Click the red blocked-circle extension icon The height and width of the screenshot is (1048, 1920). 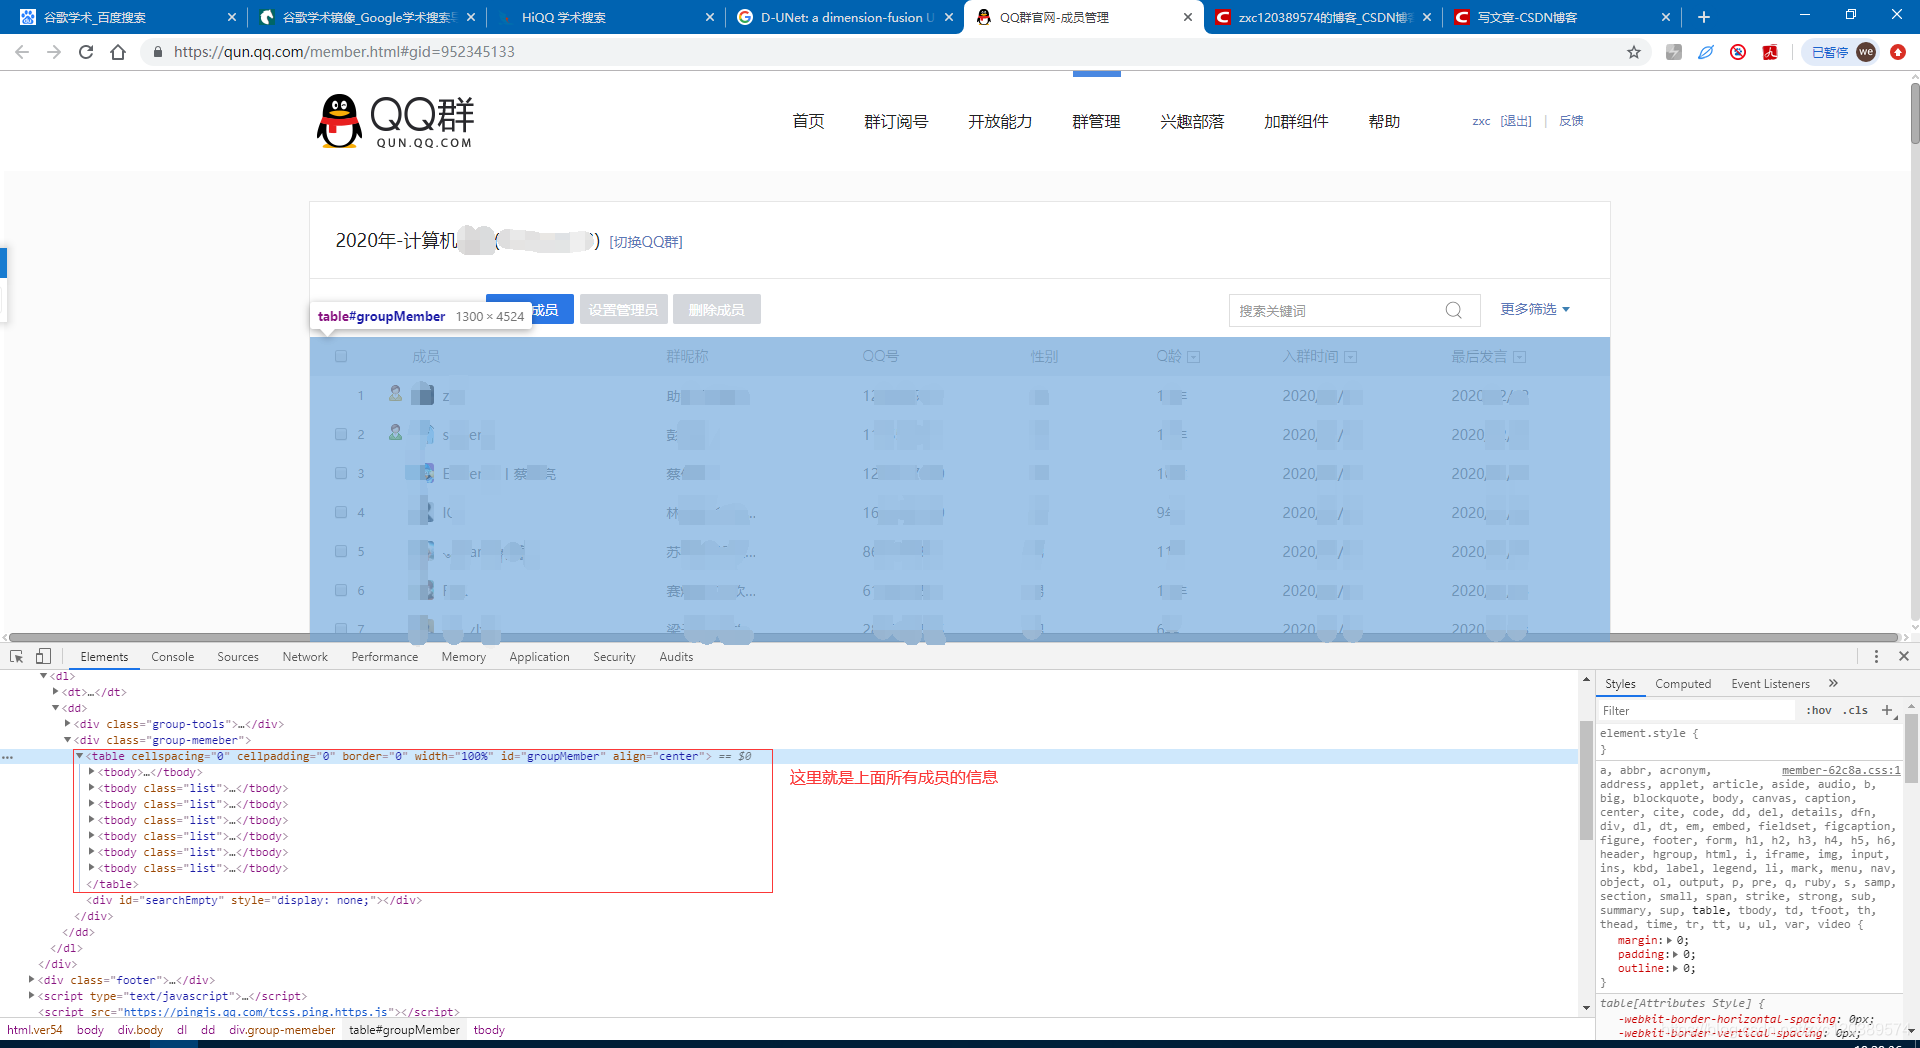pos(1738,52)
